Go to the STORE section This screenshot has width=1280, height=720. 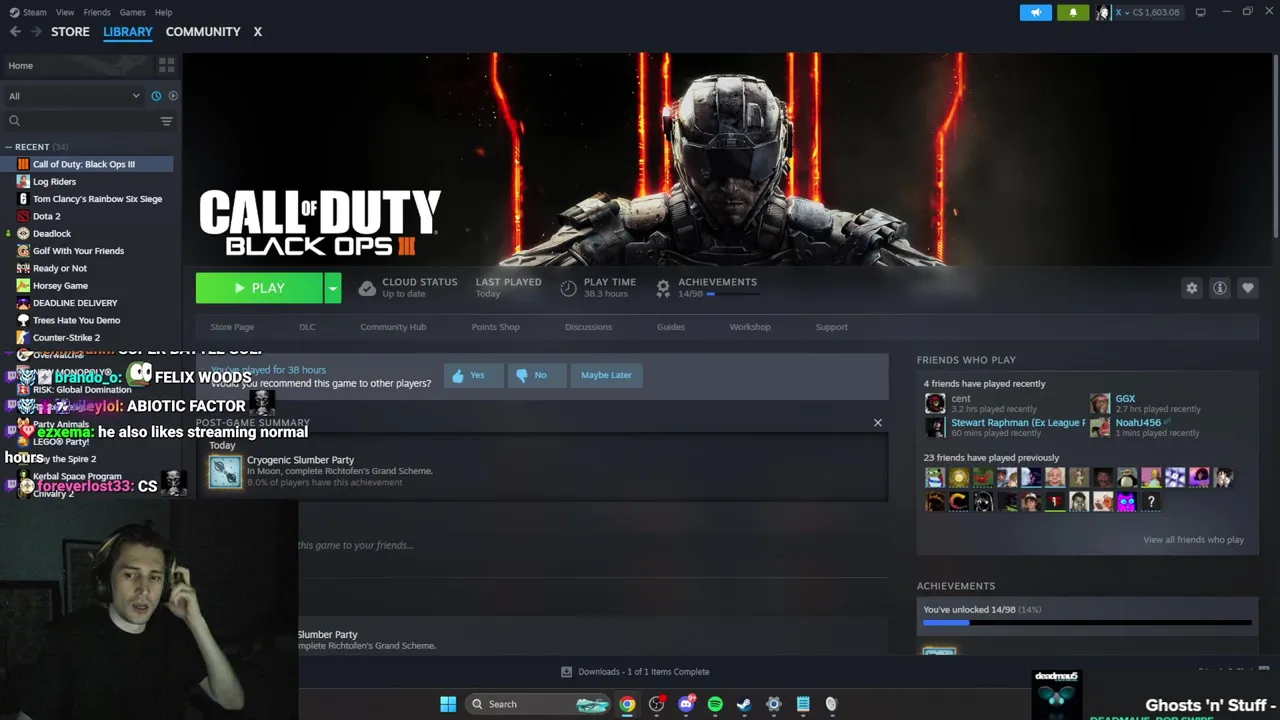pos(70,32)
